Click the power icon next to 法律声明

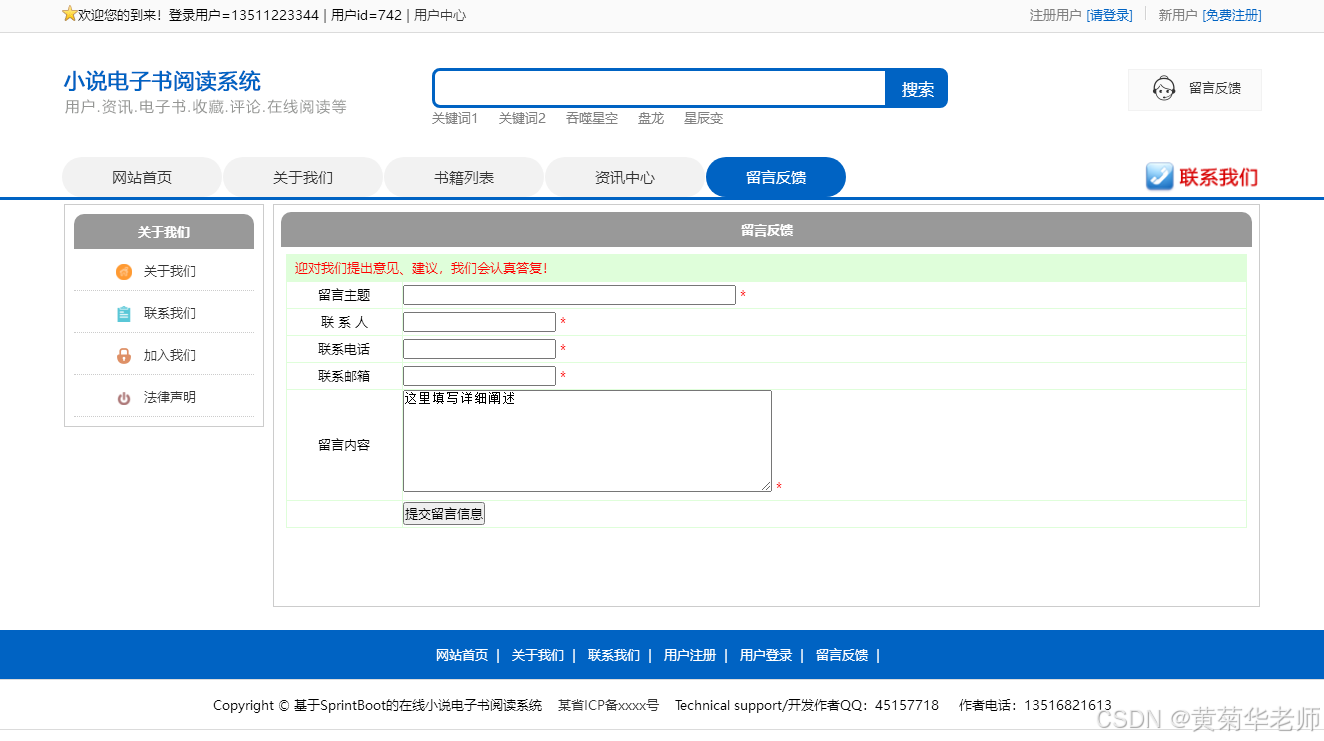click(124, 398)
